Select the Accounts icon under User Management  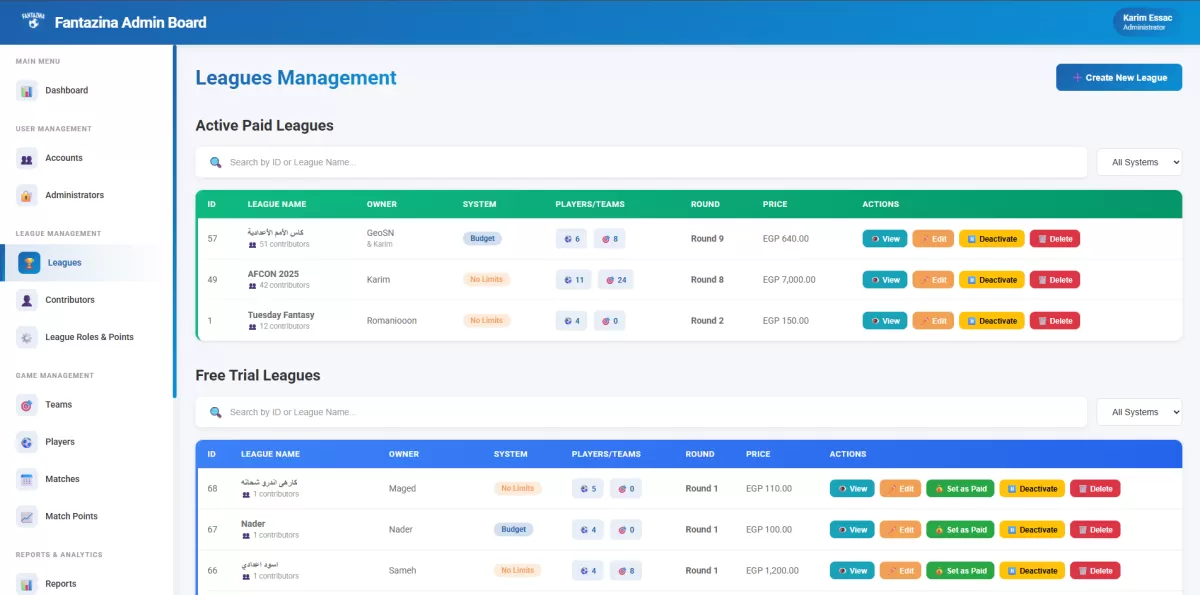pyautogui.click(x=27, y=157)
